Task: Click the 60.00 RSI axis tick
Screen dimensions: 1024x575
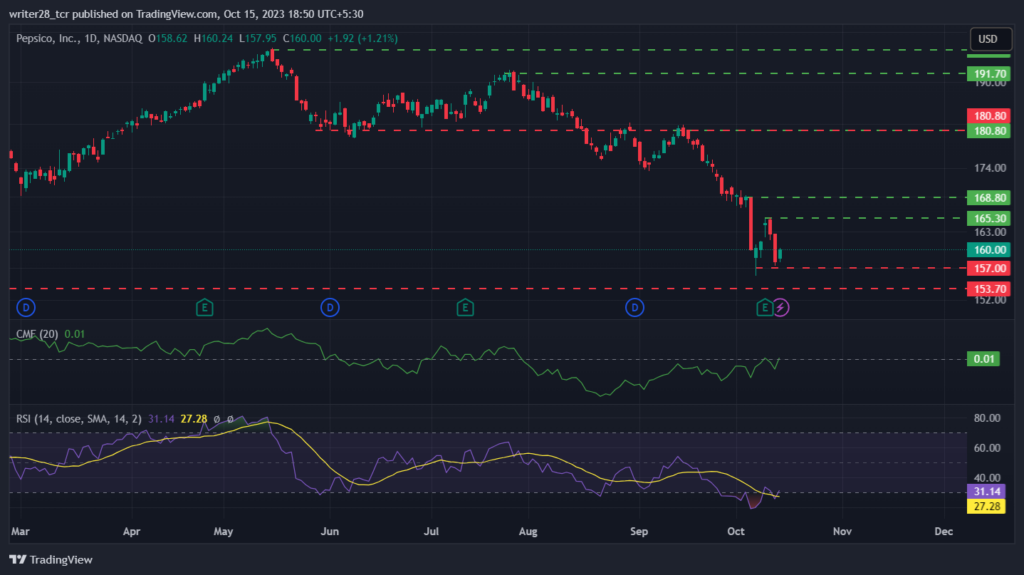Action: click(x=987, y=448)
